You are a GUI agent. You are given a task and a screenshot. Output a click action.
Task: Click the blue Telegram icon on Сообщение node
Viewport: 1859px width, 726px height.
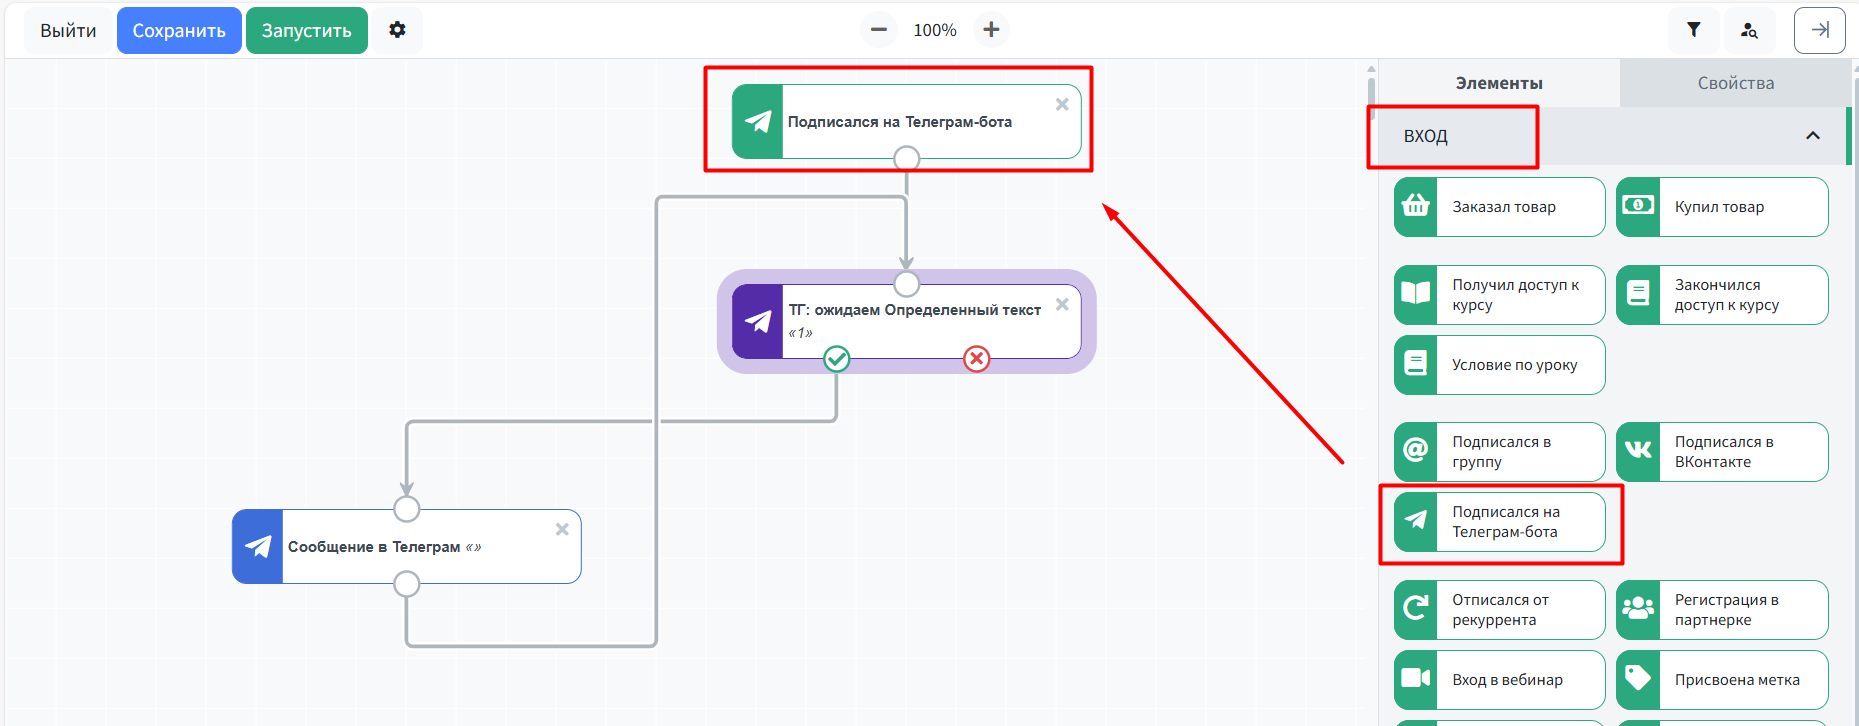pos(258,547)
